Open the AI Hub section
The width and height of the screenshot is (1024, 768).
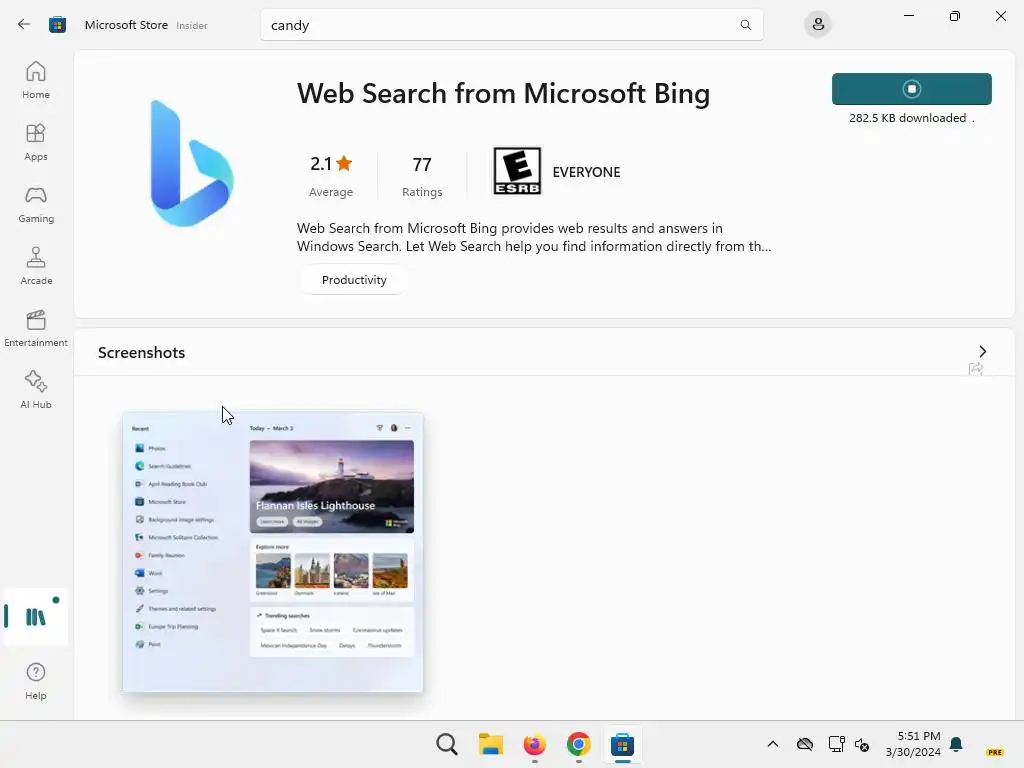[36, 391]
